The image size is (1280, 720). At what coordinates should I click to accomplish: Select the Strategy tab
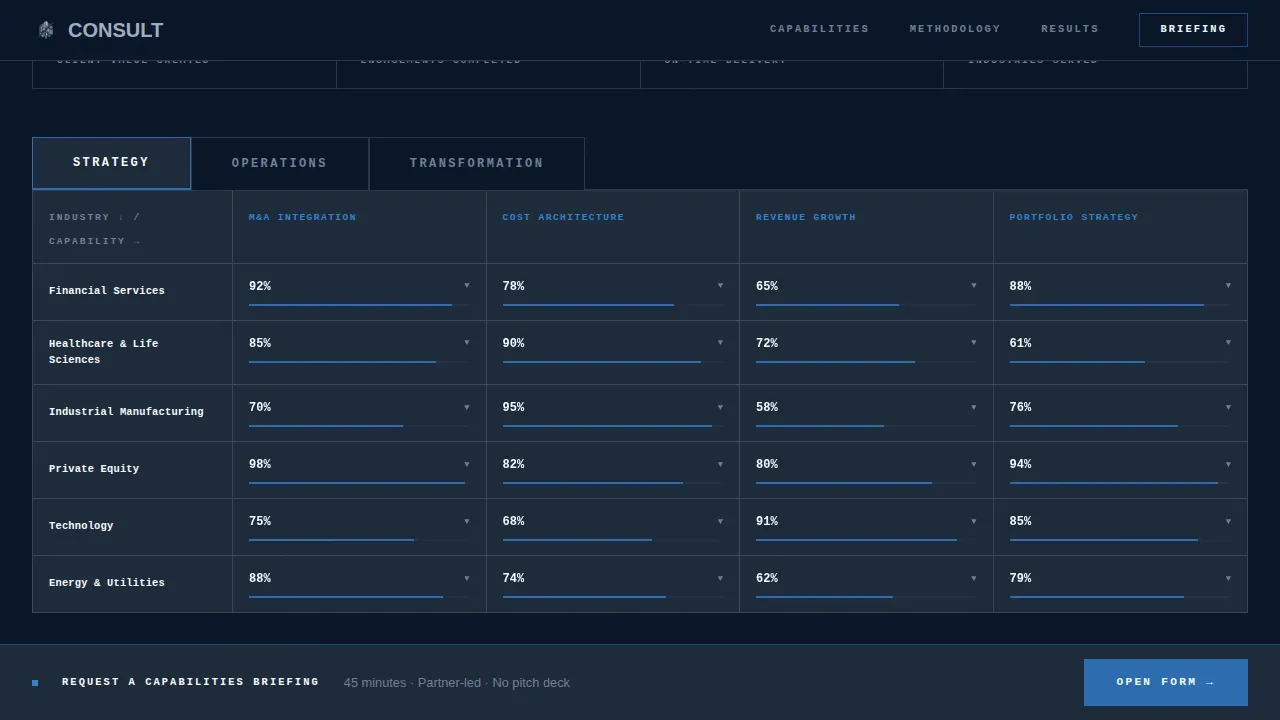[x=111, y=163]
